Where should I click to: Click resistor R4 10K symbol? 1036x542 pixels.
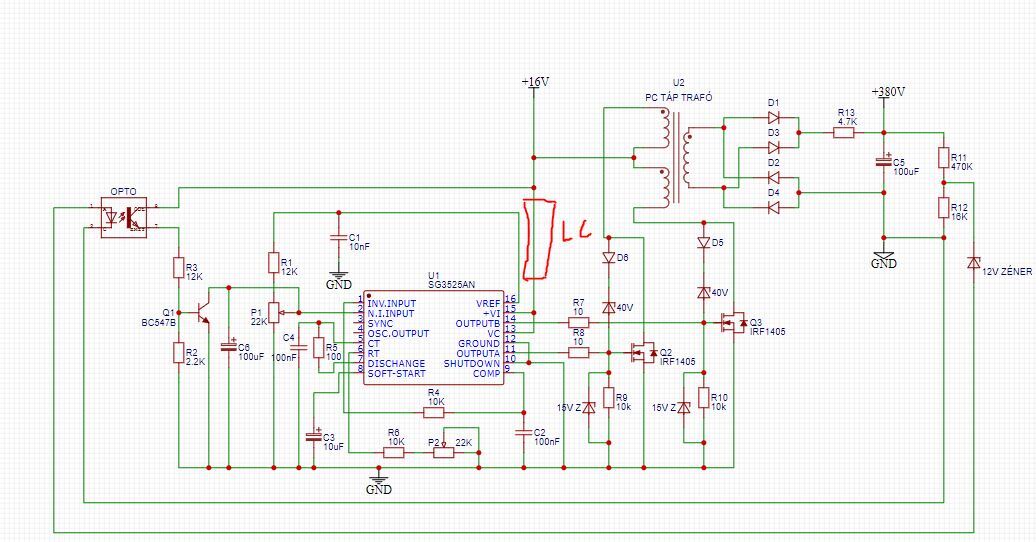(433, 412)
